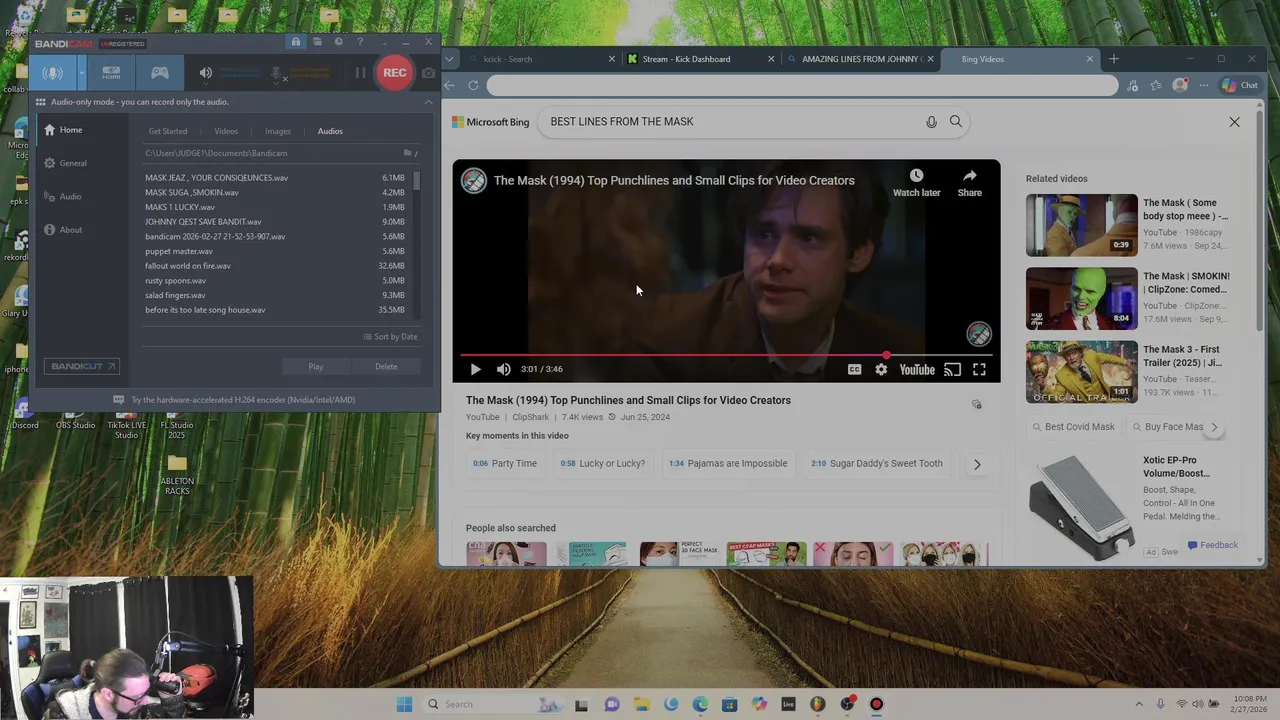Click video progress bar scrubber

point(886,354)
